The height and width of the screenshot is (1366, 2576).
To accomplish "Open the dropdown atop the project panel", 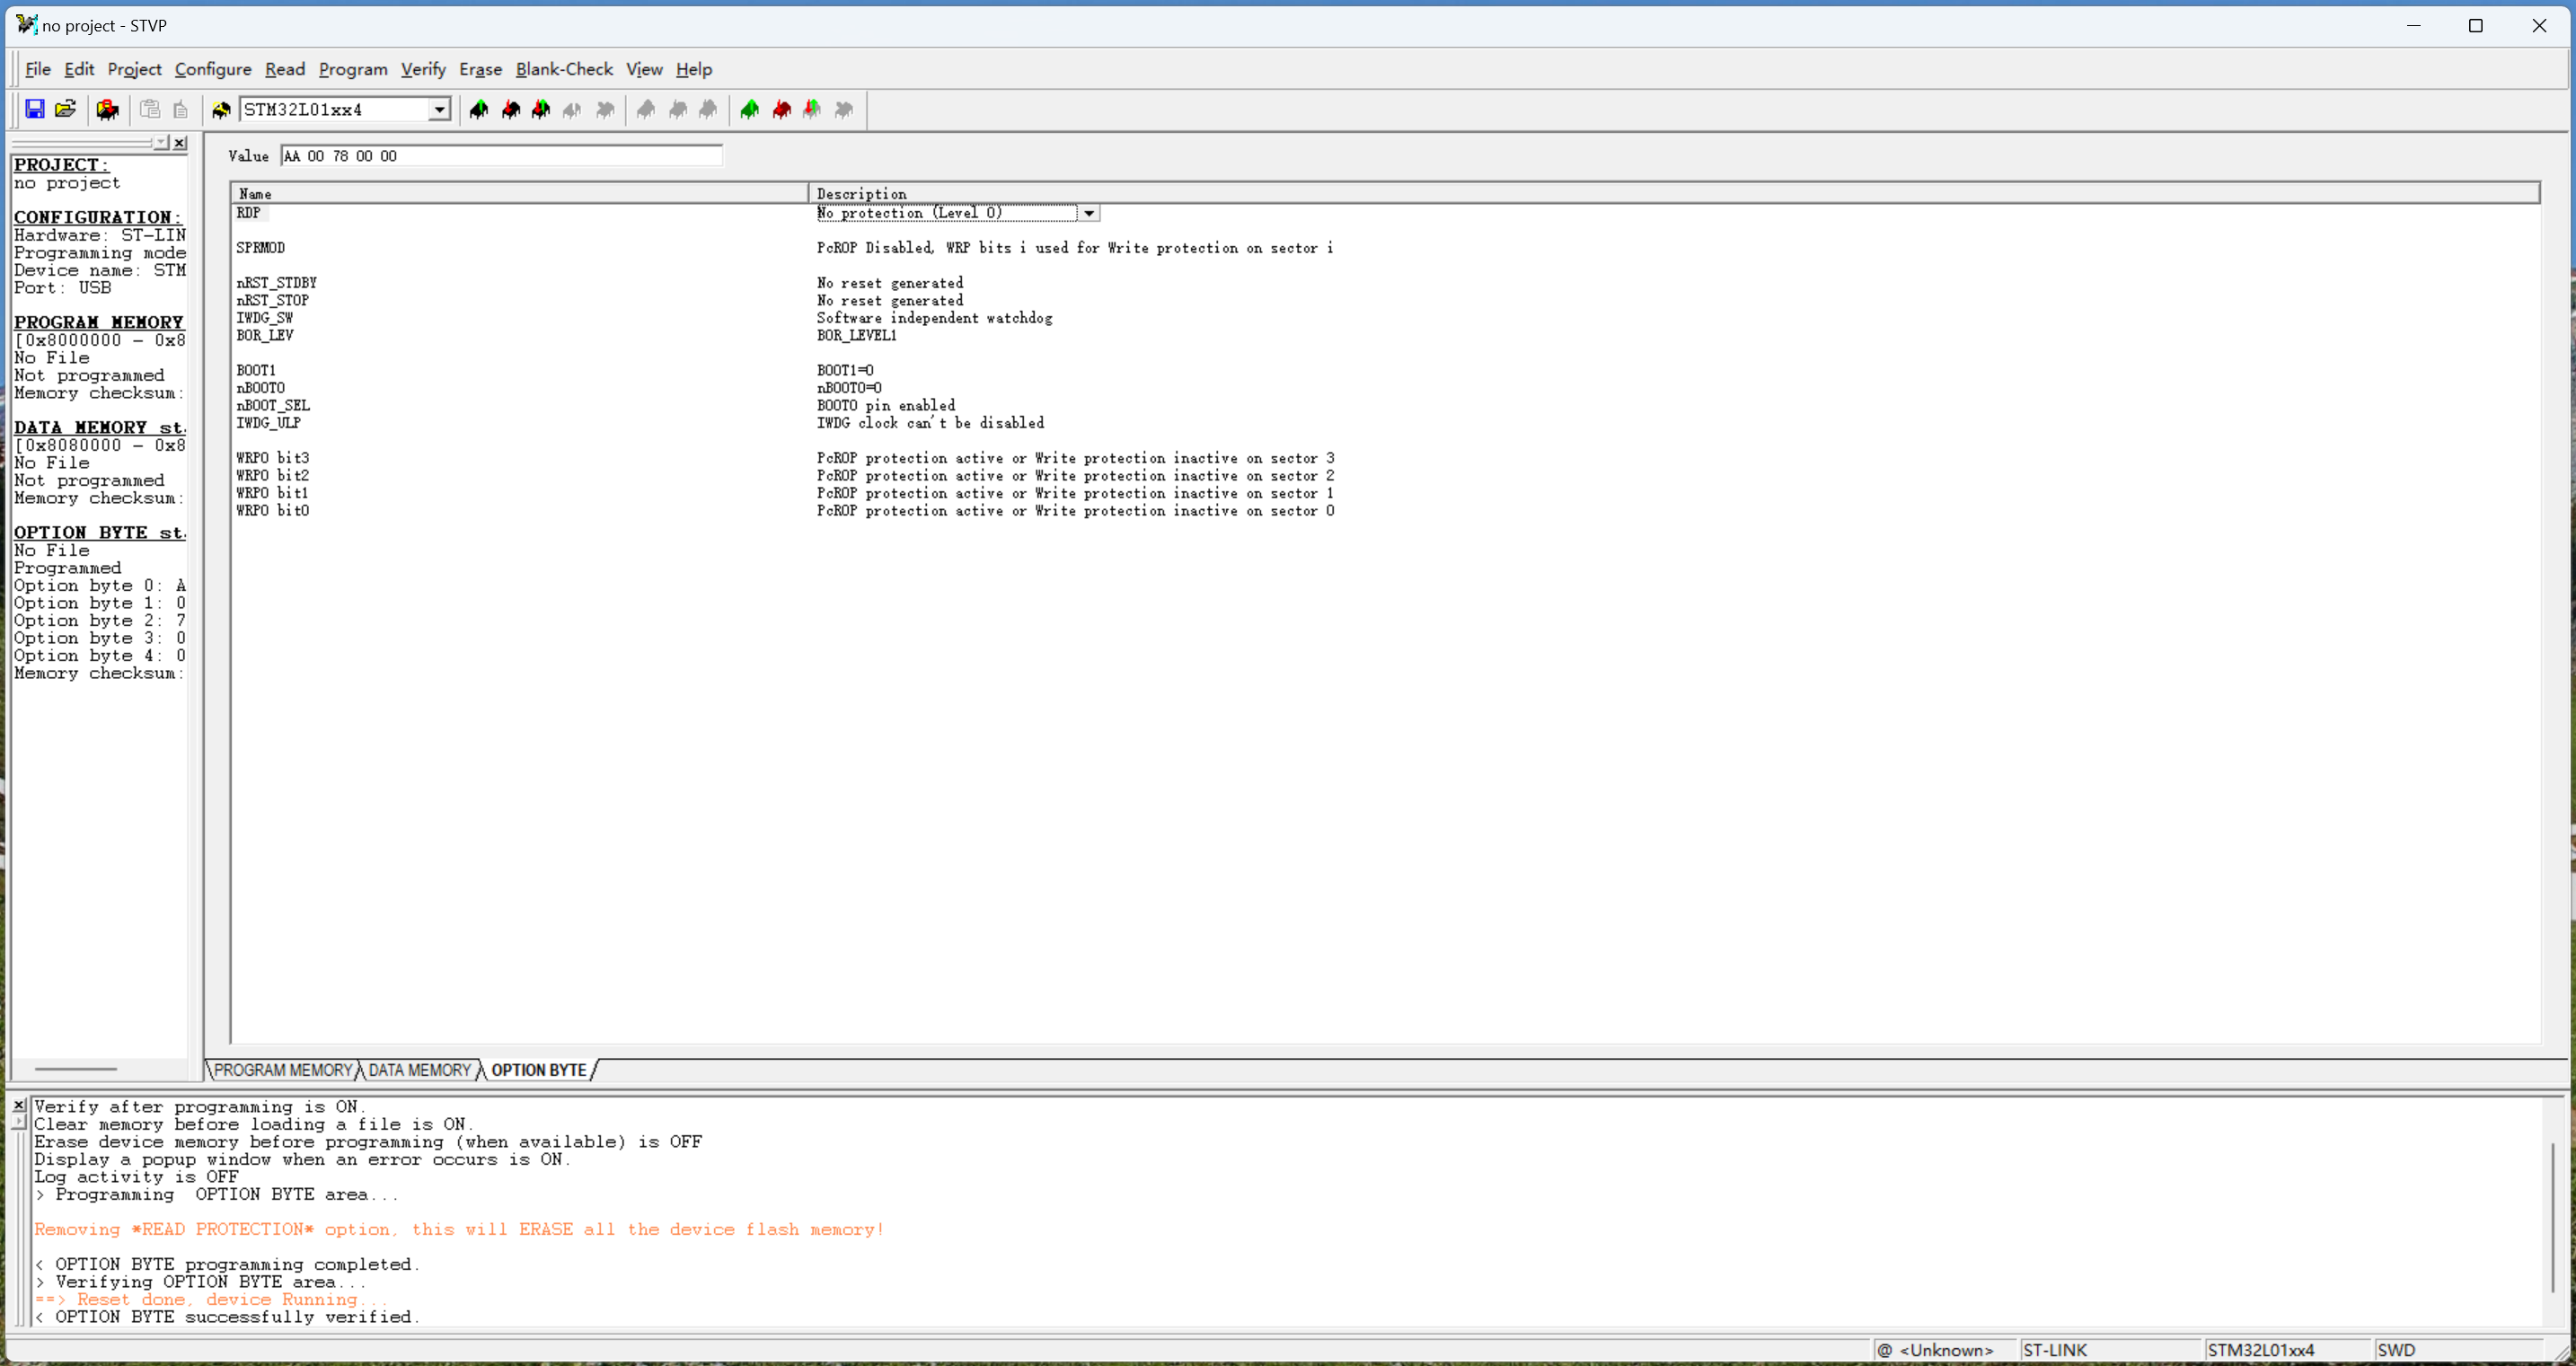I will coord(160,142).
